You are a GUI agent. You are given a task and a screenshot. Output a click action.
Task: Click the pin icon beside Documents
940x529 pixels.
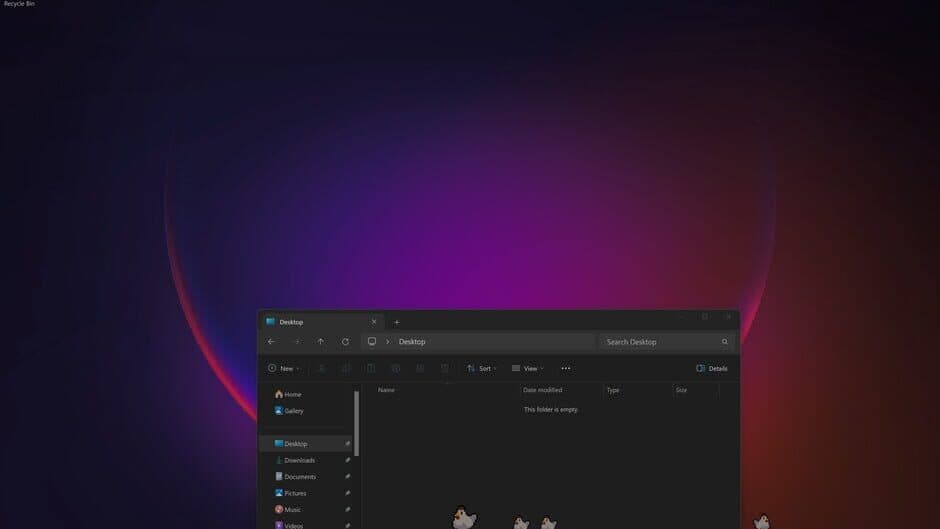coord(347,477)
